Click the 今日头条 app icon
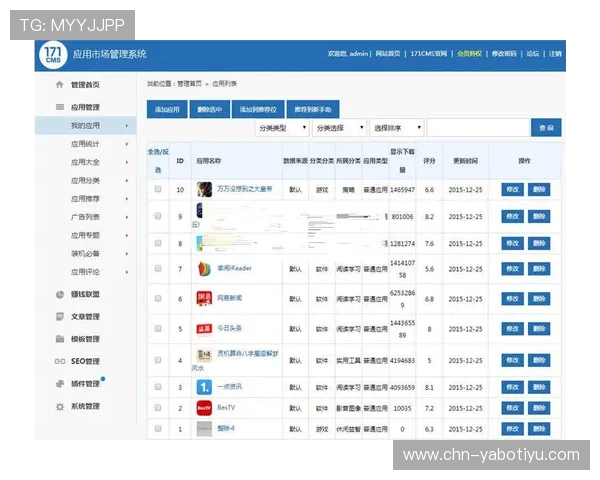Viewport: 600px width, 480px height. (x=204, y=329)
